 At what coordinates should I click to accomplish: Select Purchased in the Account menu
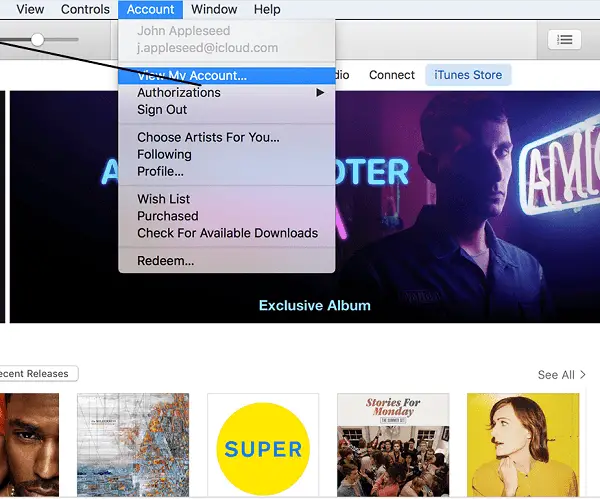(227, 216)
